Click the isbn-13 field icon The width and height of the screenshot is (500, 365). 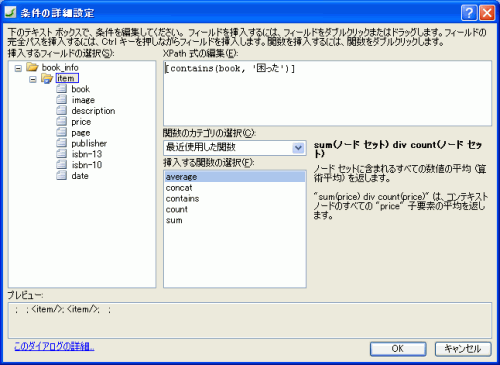(x=62, y=154)
